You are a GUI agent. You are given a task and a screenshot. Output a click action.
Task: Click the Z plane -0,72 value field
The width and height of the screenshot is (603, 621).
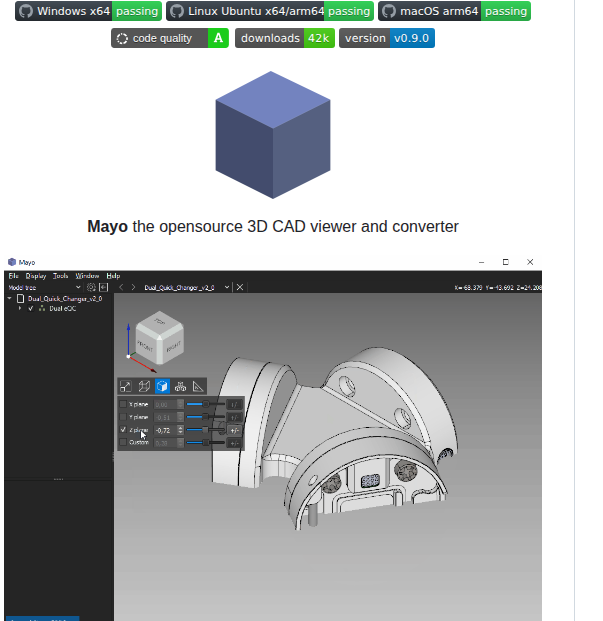click(x=166, y=430)
